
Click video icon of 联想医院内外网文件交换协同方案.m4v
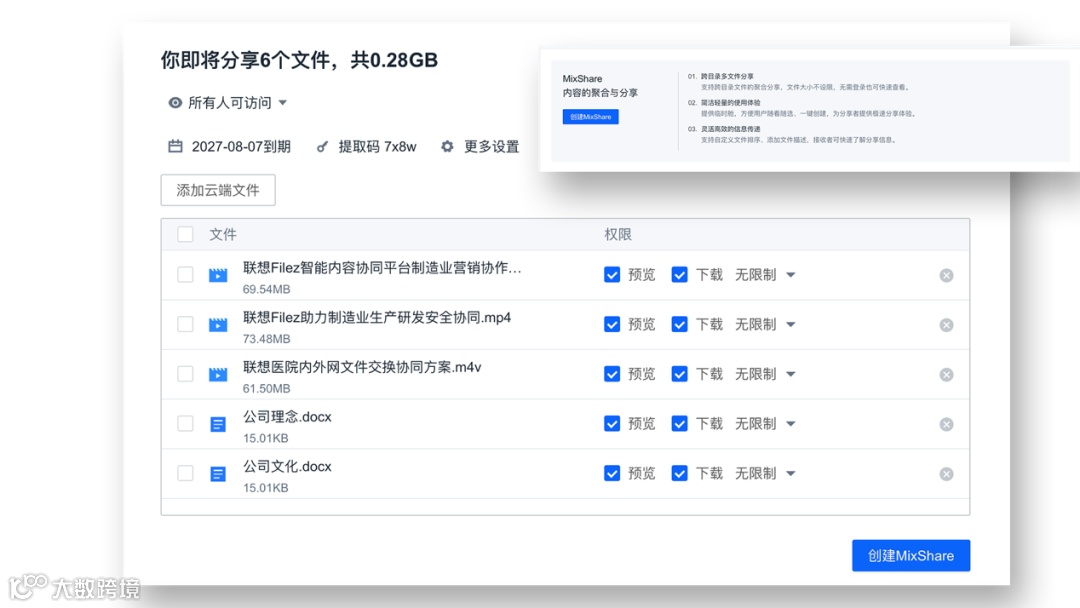click(218, 374)
